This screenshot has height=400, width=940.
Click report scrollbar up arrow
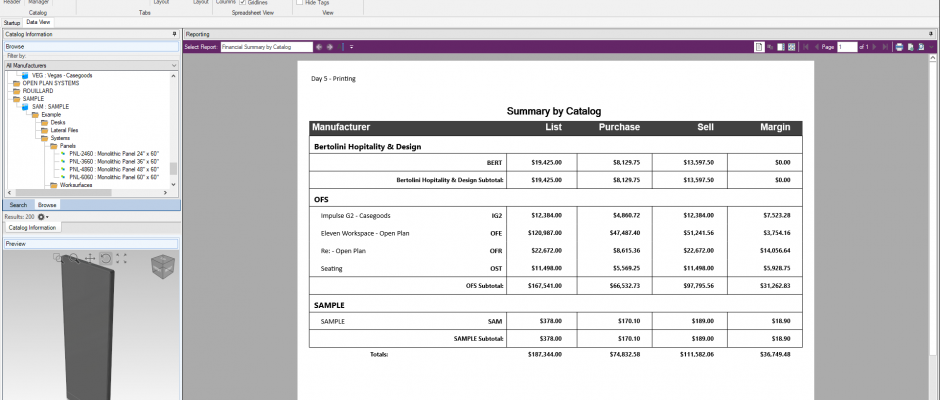coord(932,58)
